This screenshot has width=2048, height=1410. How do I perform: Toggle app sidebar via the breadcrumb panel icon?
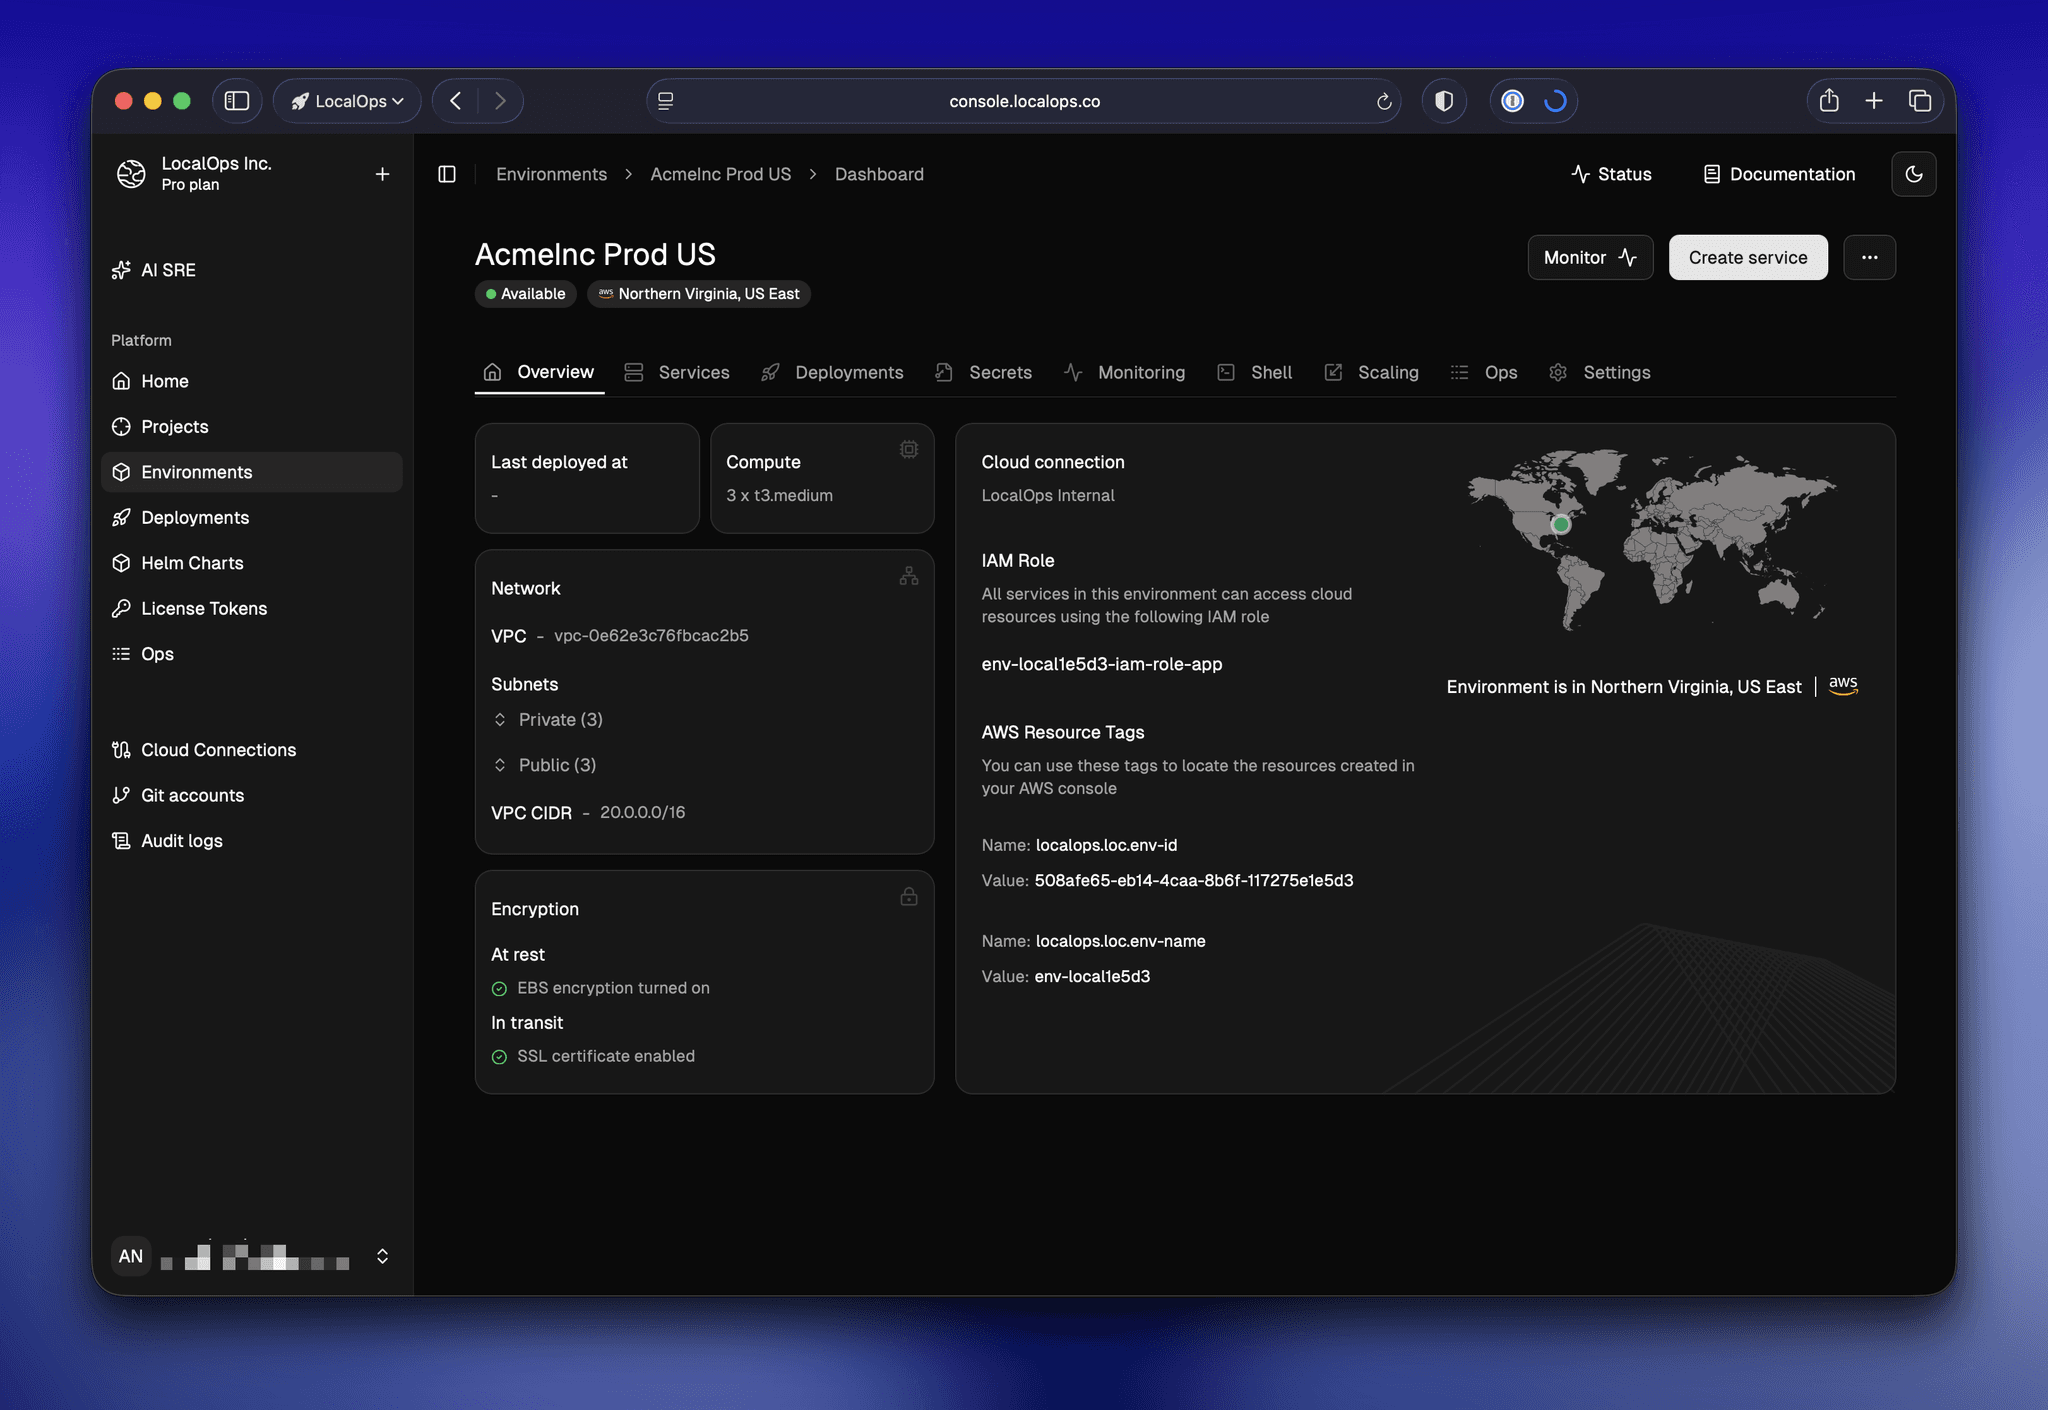coord(447,174)
